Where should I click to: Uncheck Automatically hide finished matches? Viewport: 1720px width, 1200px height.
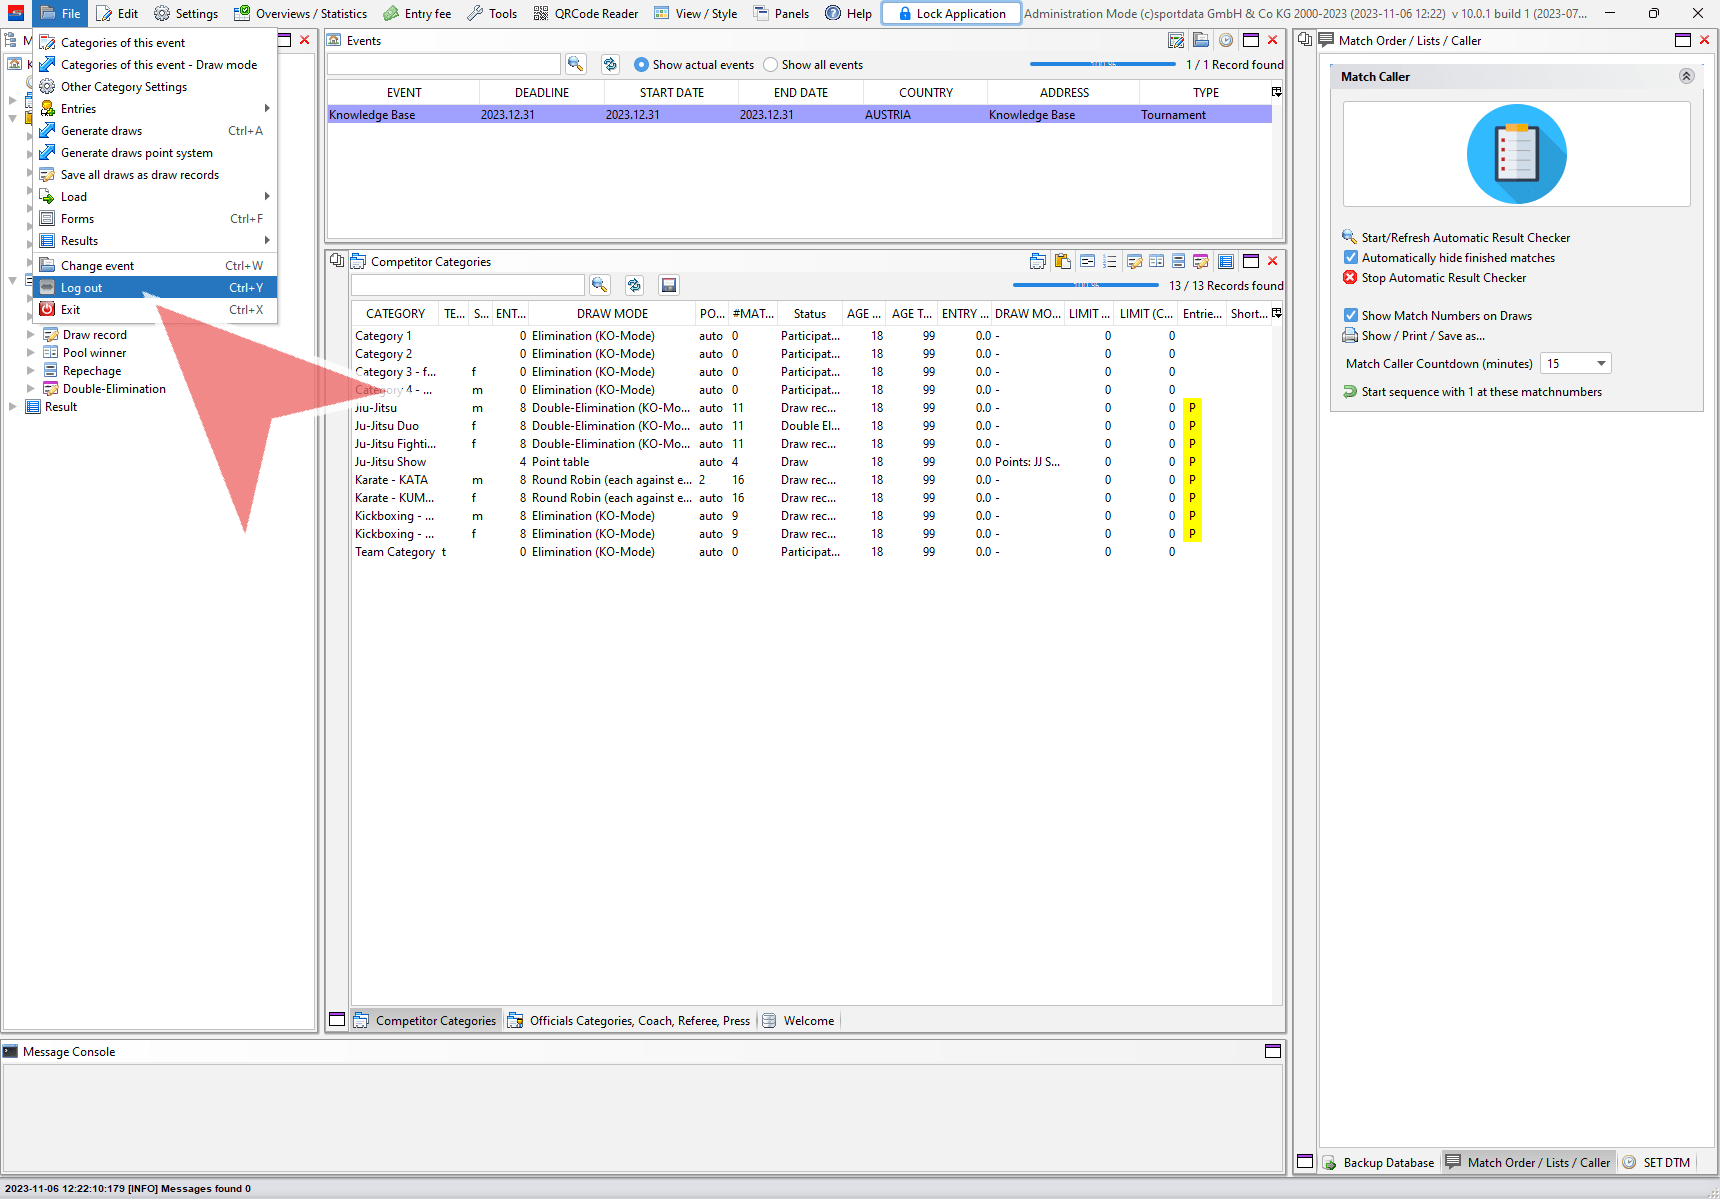tap(1351, 258)
